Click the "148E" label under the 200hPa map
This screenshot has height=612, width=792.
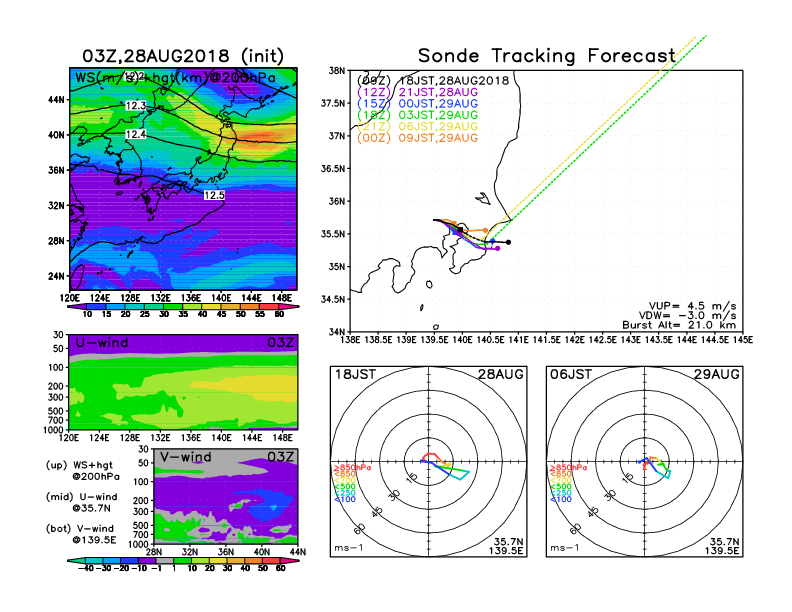(x=282, y=298)
